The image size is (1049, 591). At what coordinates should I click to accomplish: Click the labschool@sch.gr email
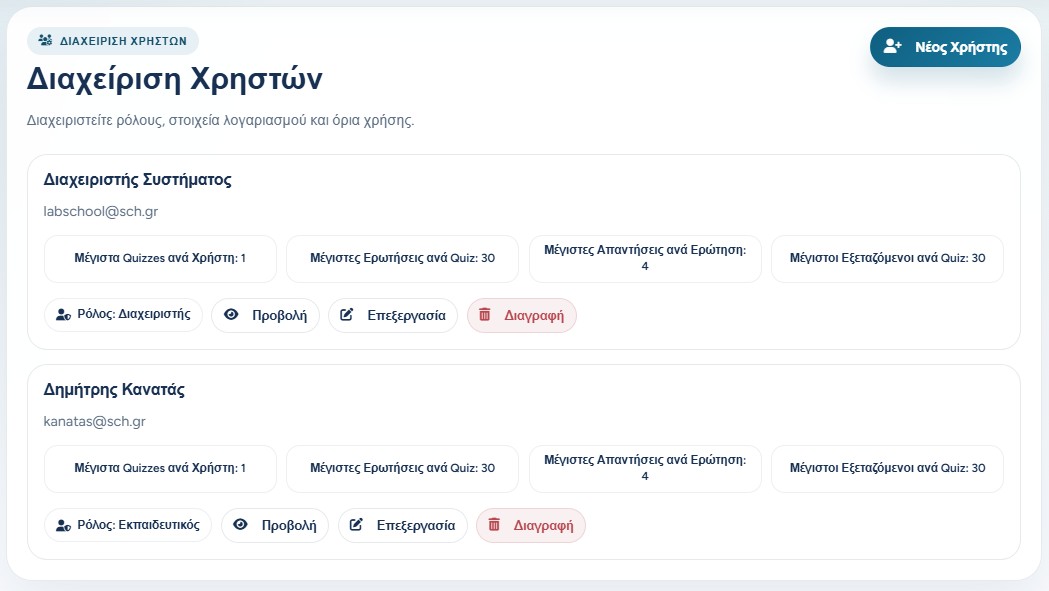100,212
